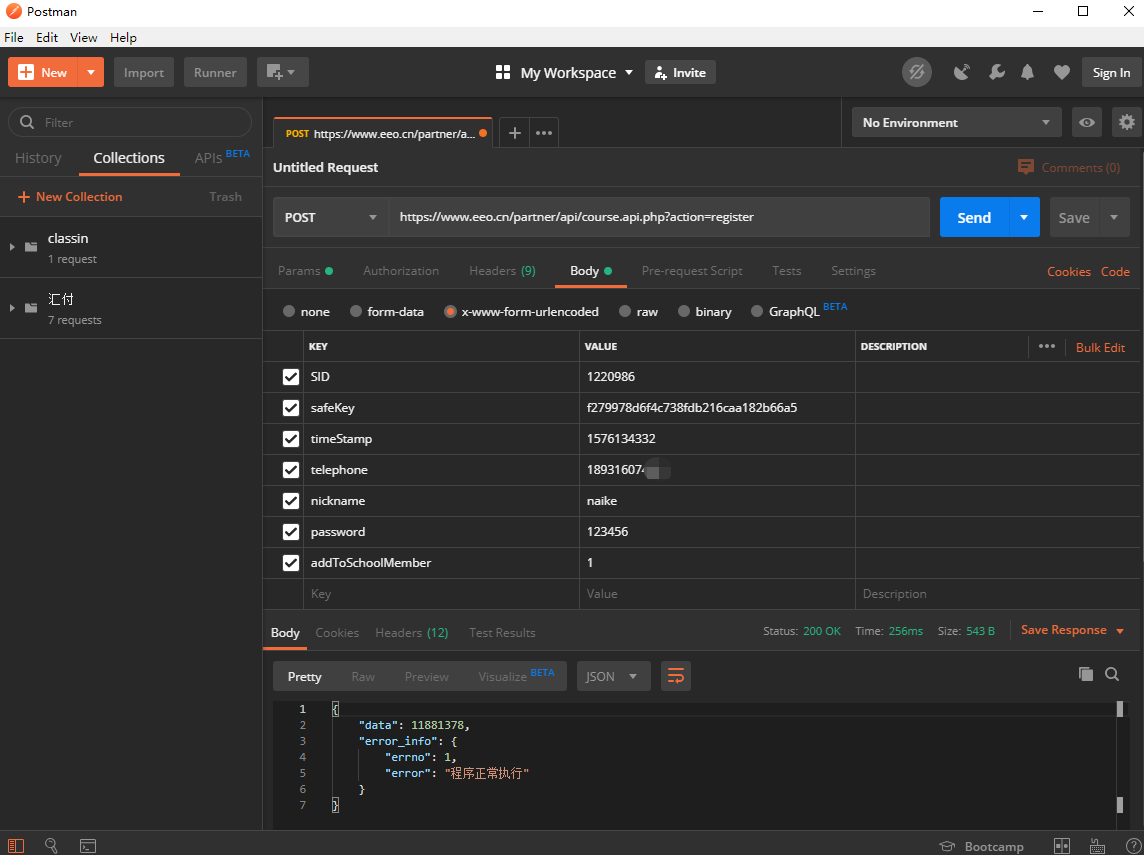Open the JSON response format dropdown
Screen dimensions: 1144x855
[x=613, y=676]
